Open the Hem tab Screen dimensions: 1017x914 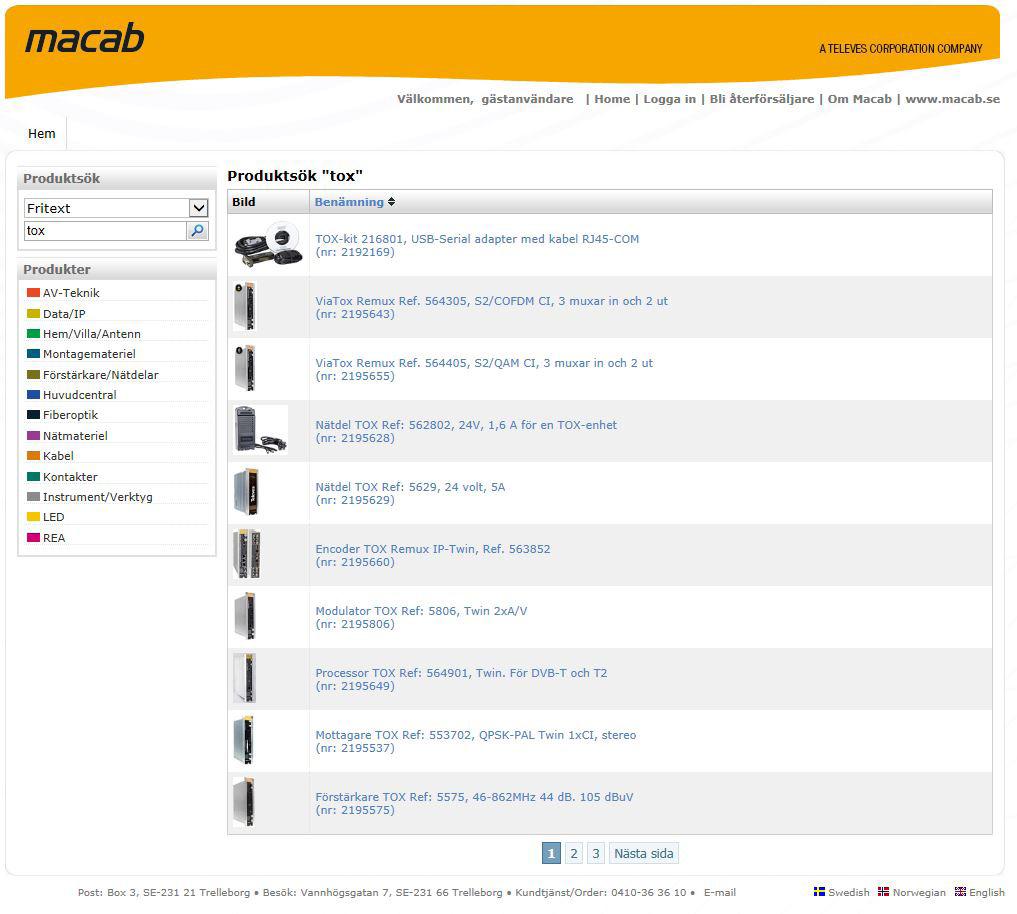coord(42,134)
